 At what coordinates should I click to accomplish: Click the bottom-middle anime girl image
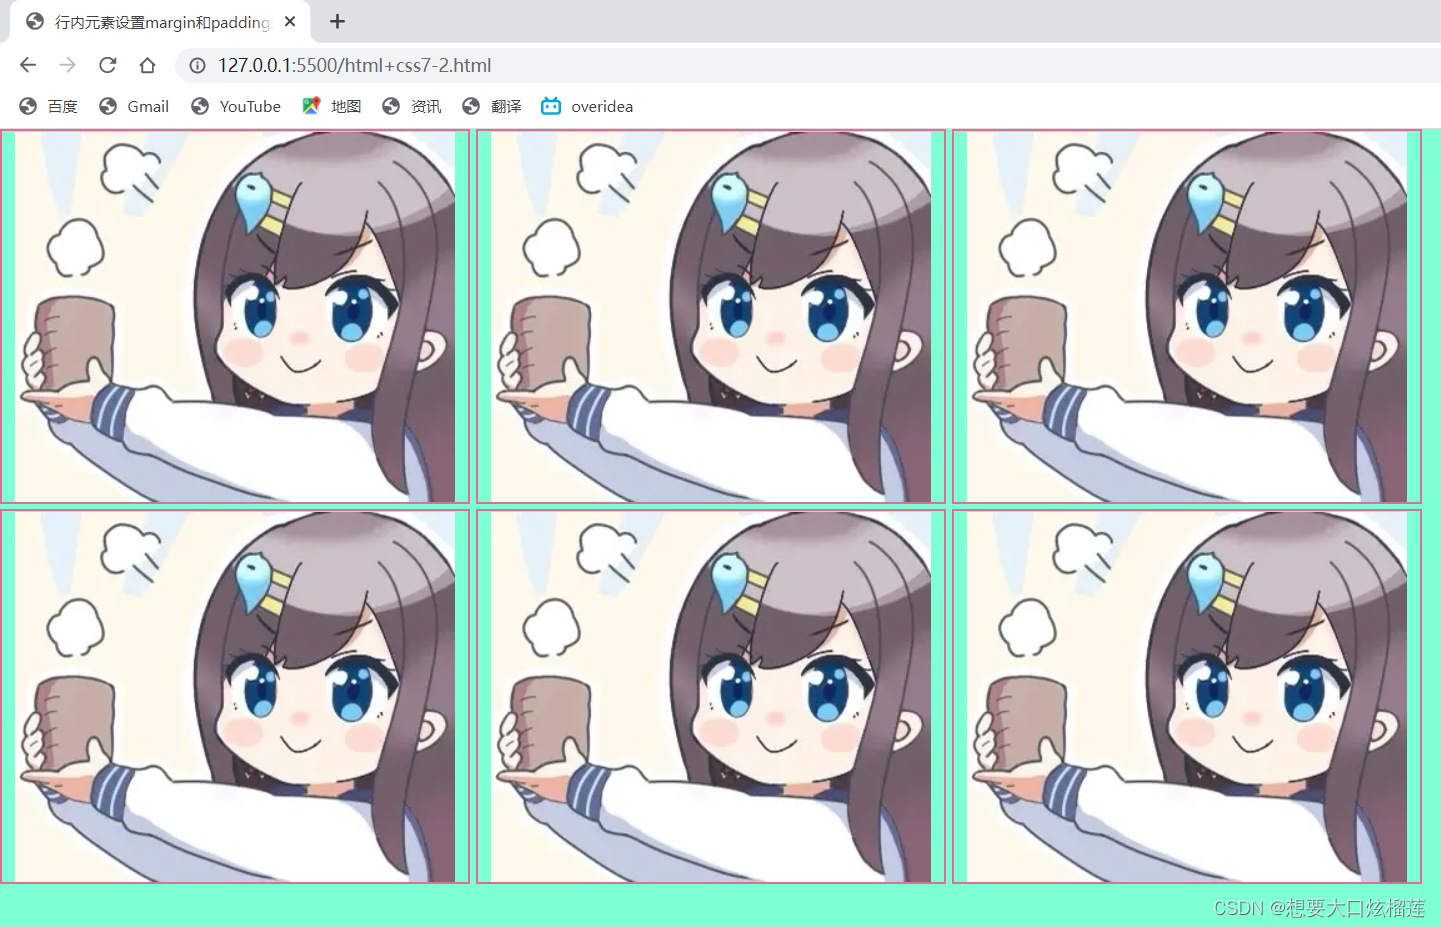tap(711, 696)
